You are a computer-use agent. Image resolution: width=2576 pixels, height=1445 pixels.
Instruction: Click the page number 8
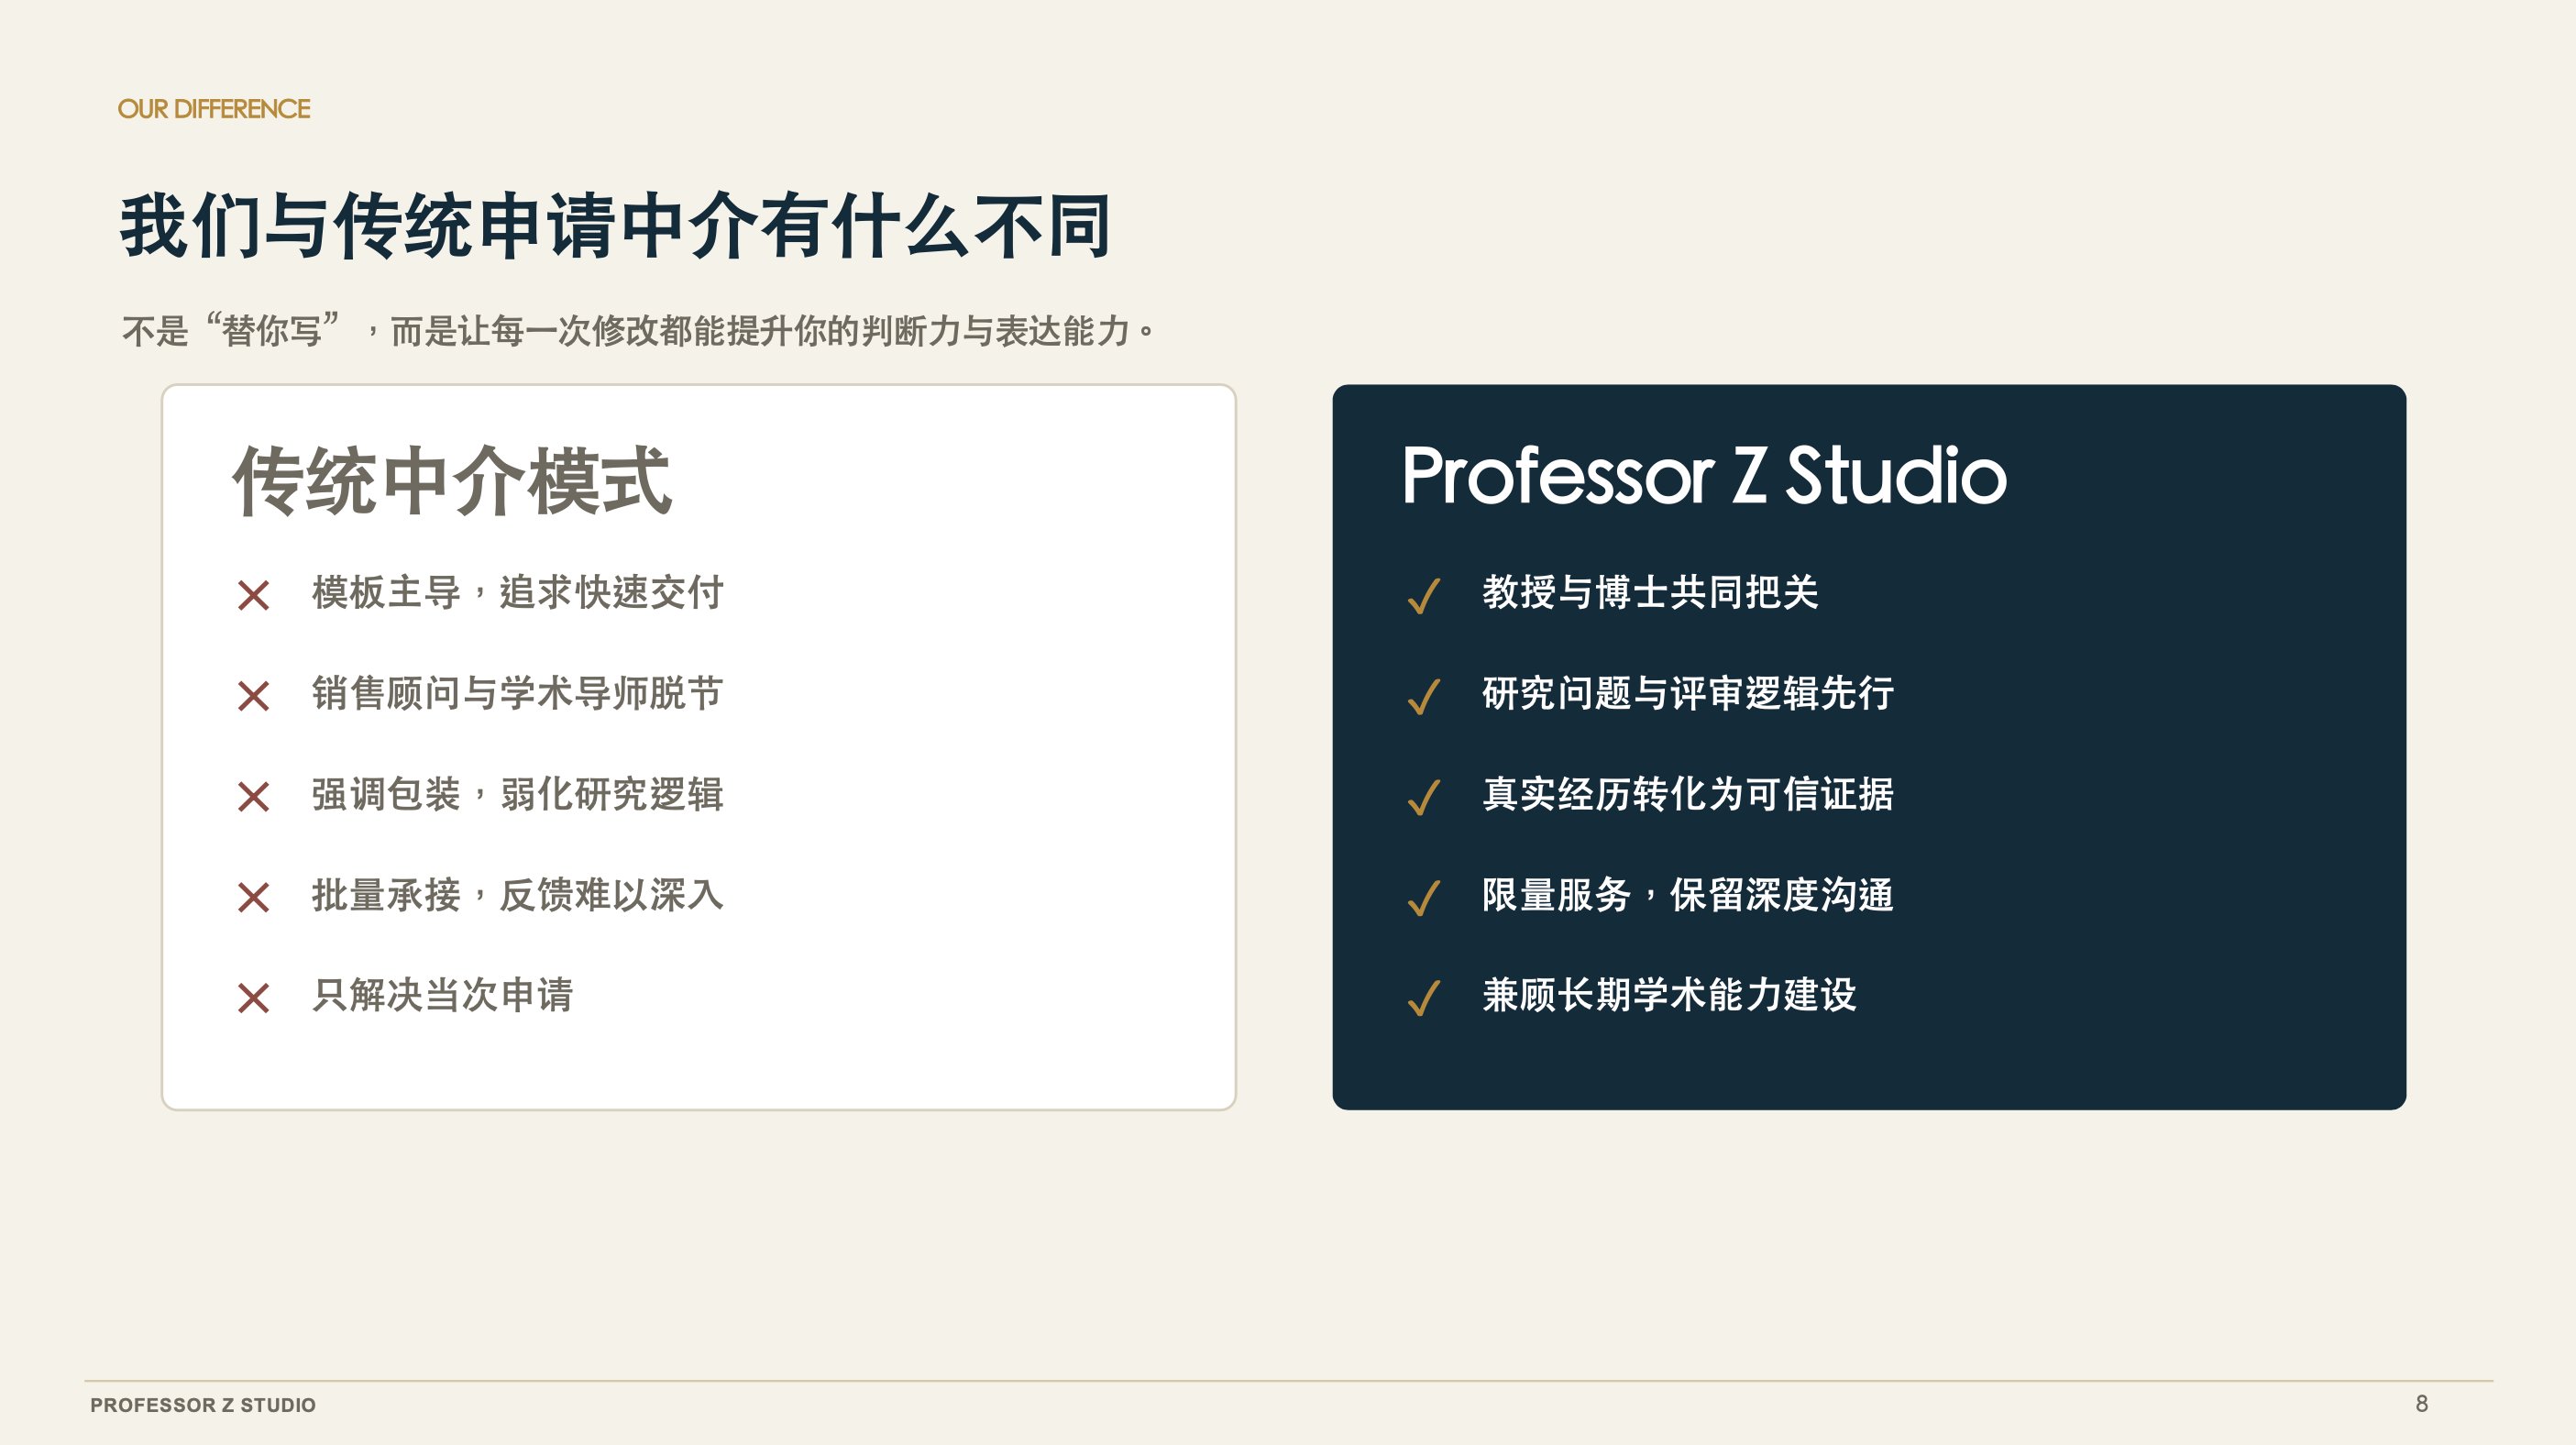[2421, 1403]
